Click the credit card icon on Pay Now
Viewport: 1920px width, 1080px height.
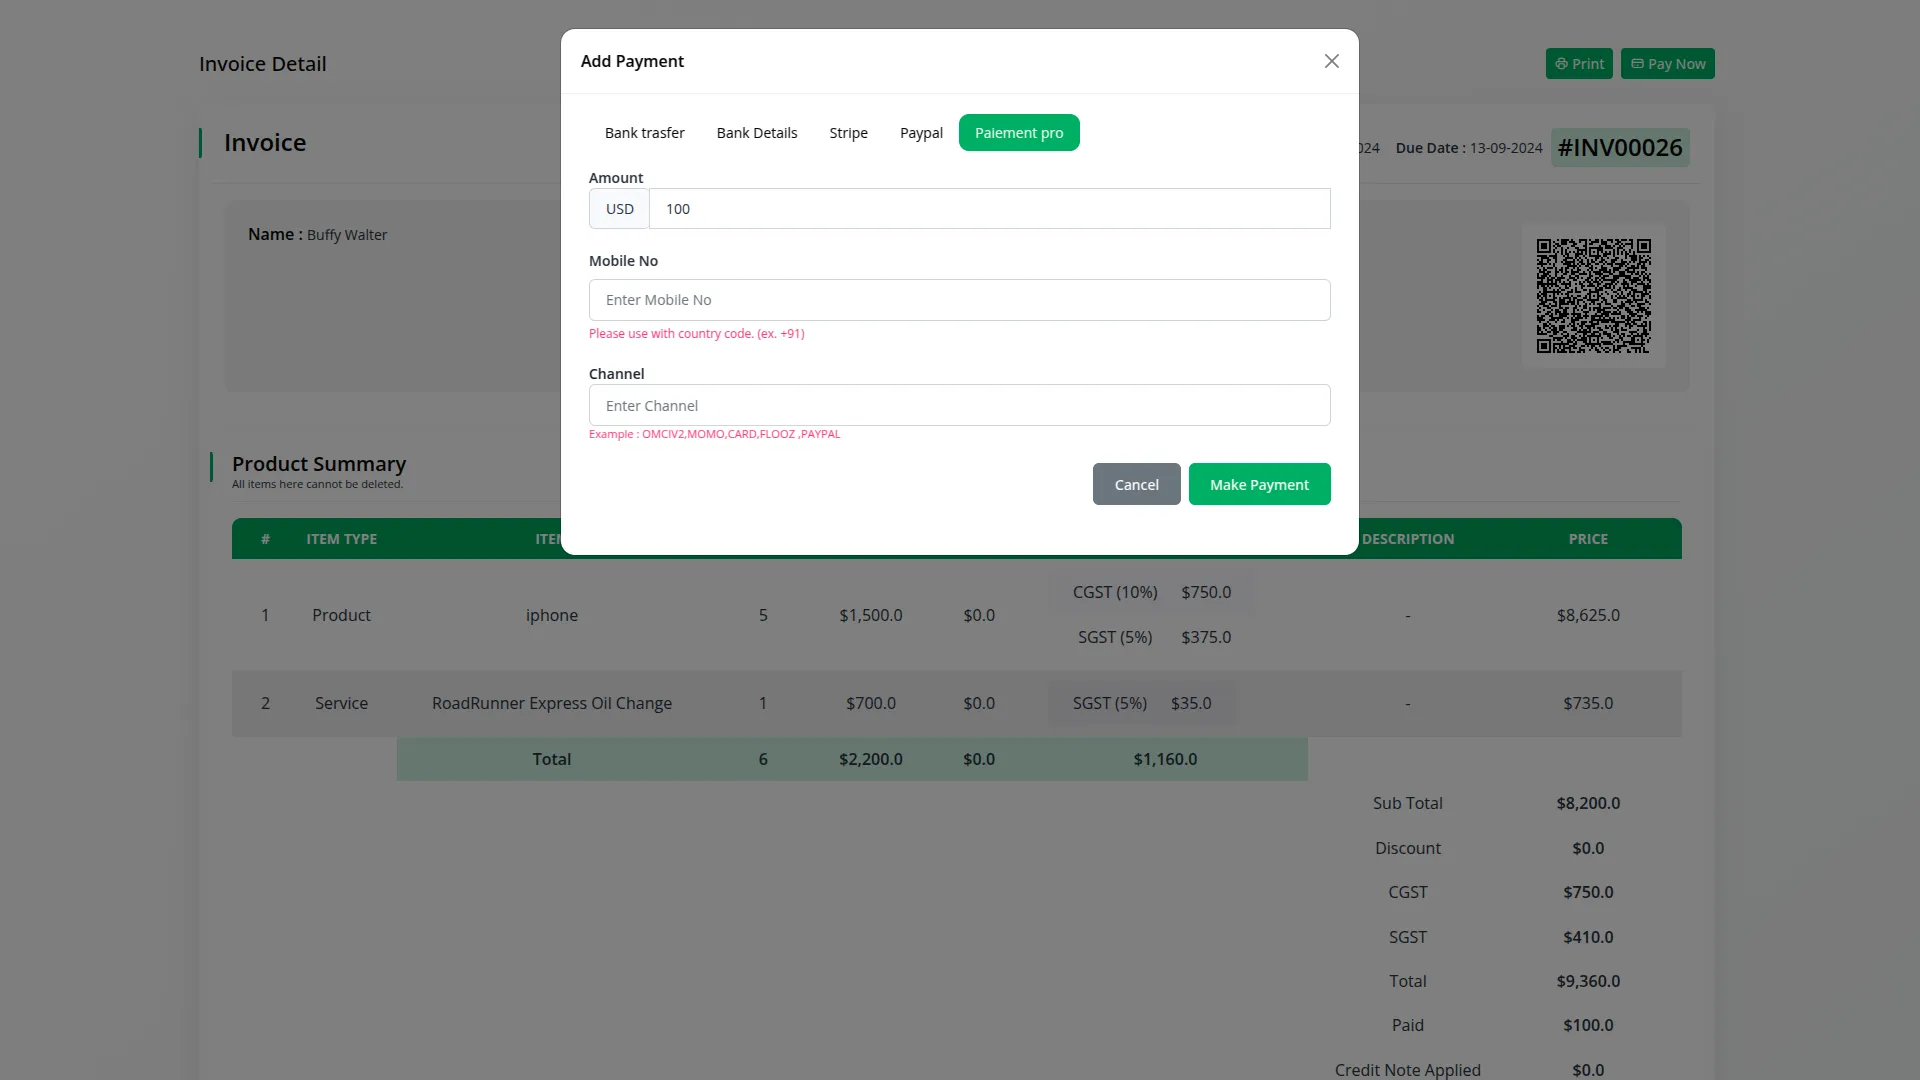click(x=1639, y=63)
